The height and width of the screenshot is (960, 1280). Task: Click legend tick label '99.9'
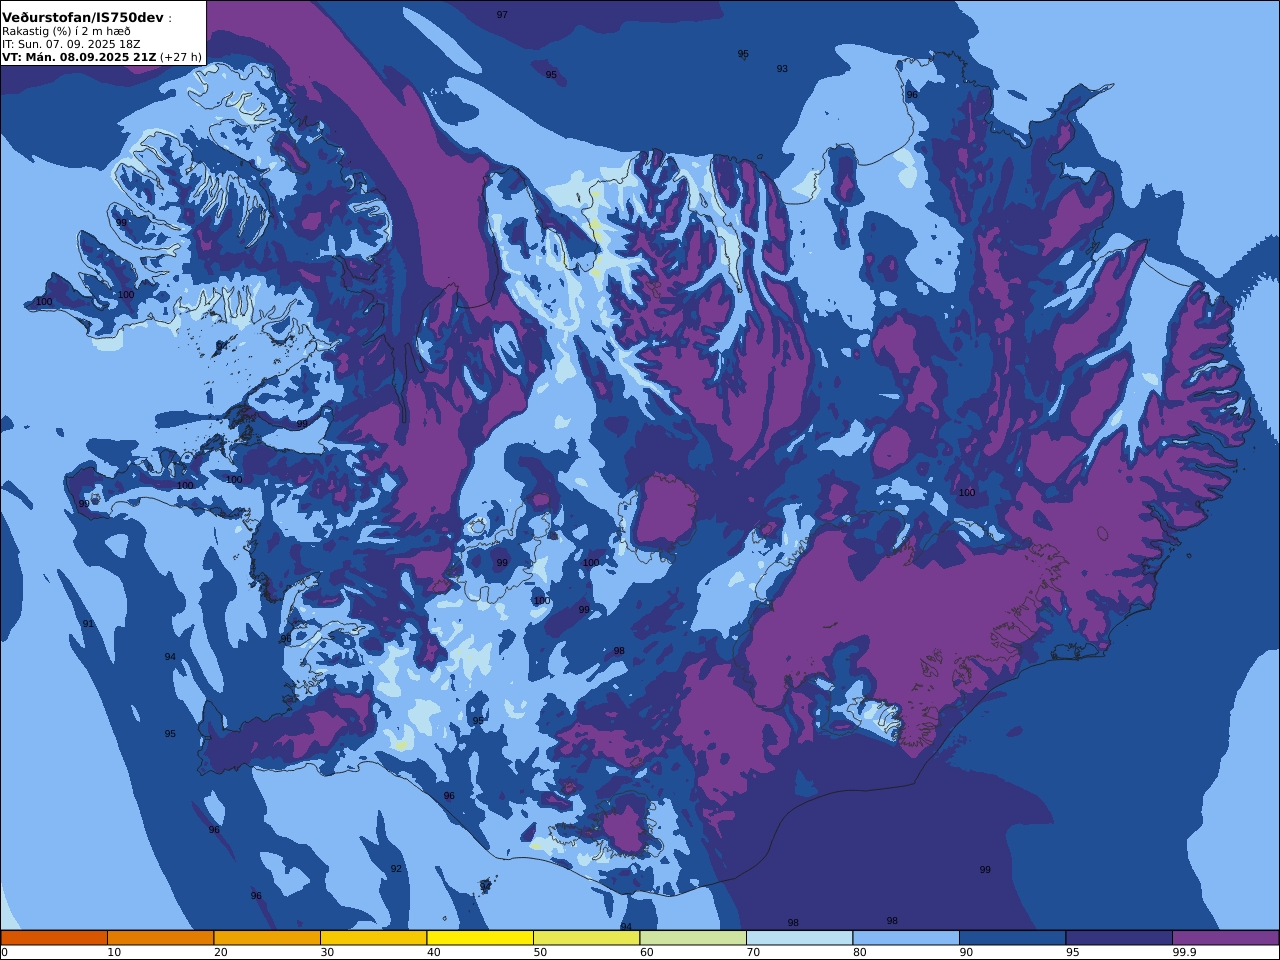click(1185, 952)
